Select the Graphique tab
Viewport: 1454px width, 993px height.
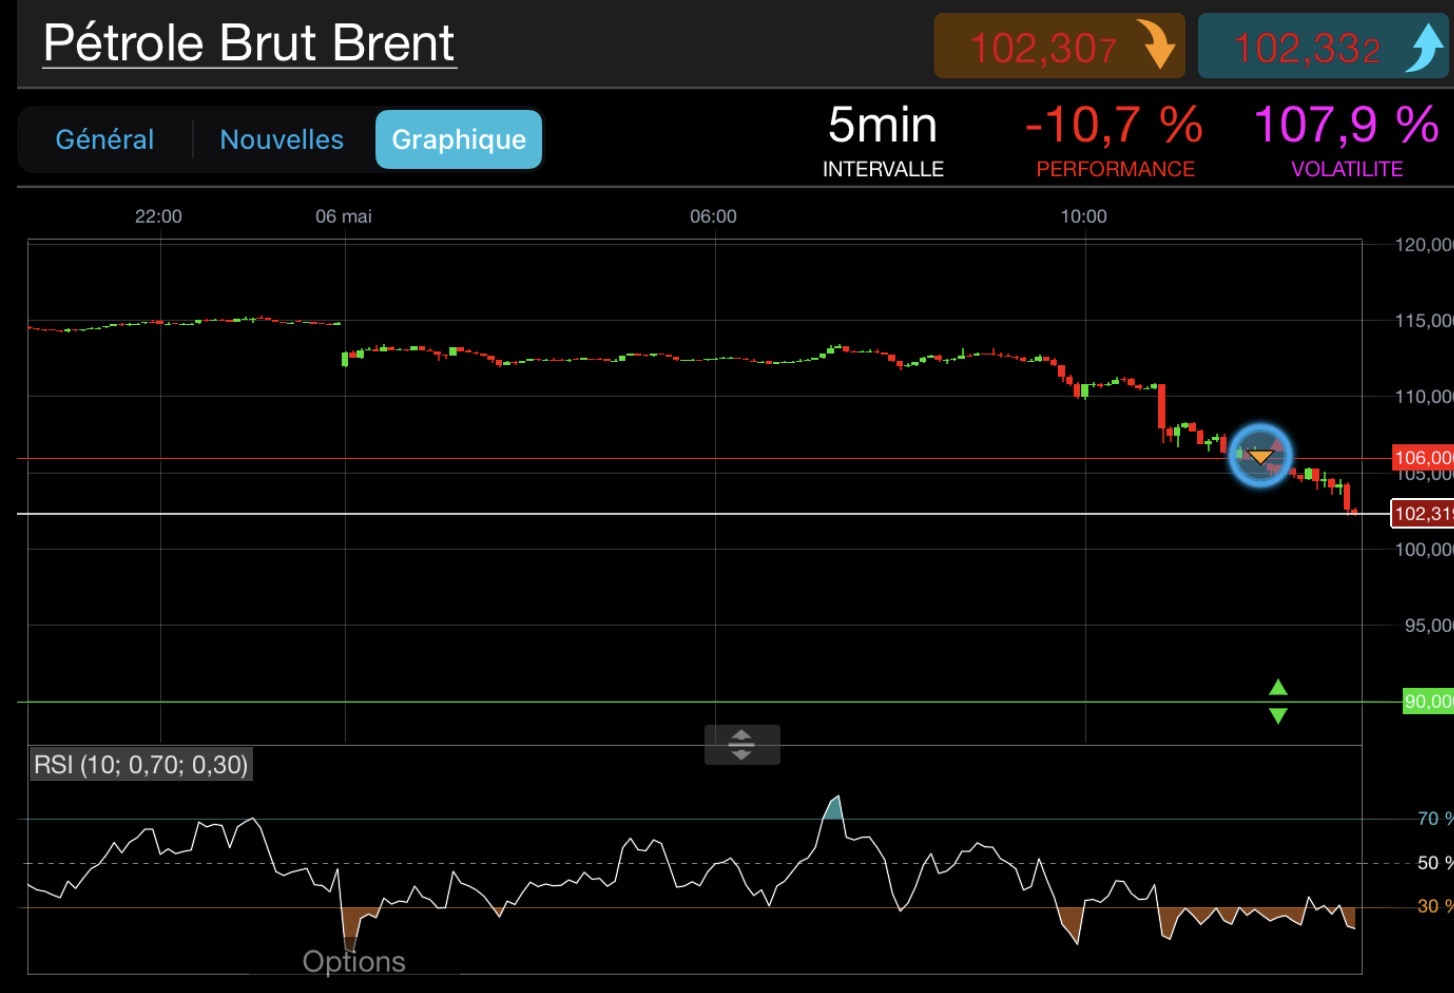coord(458,139)
